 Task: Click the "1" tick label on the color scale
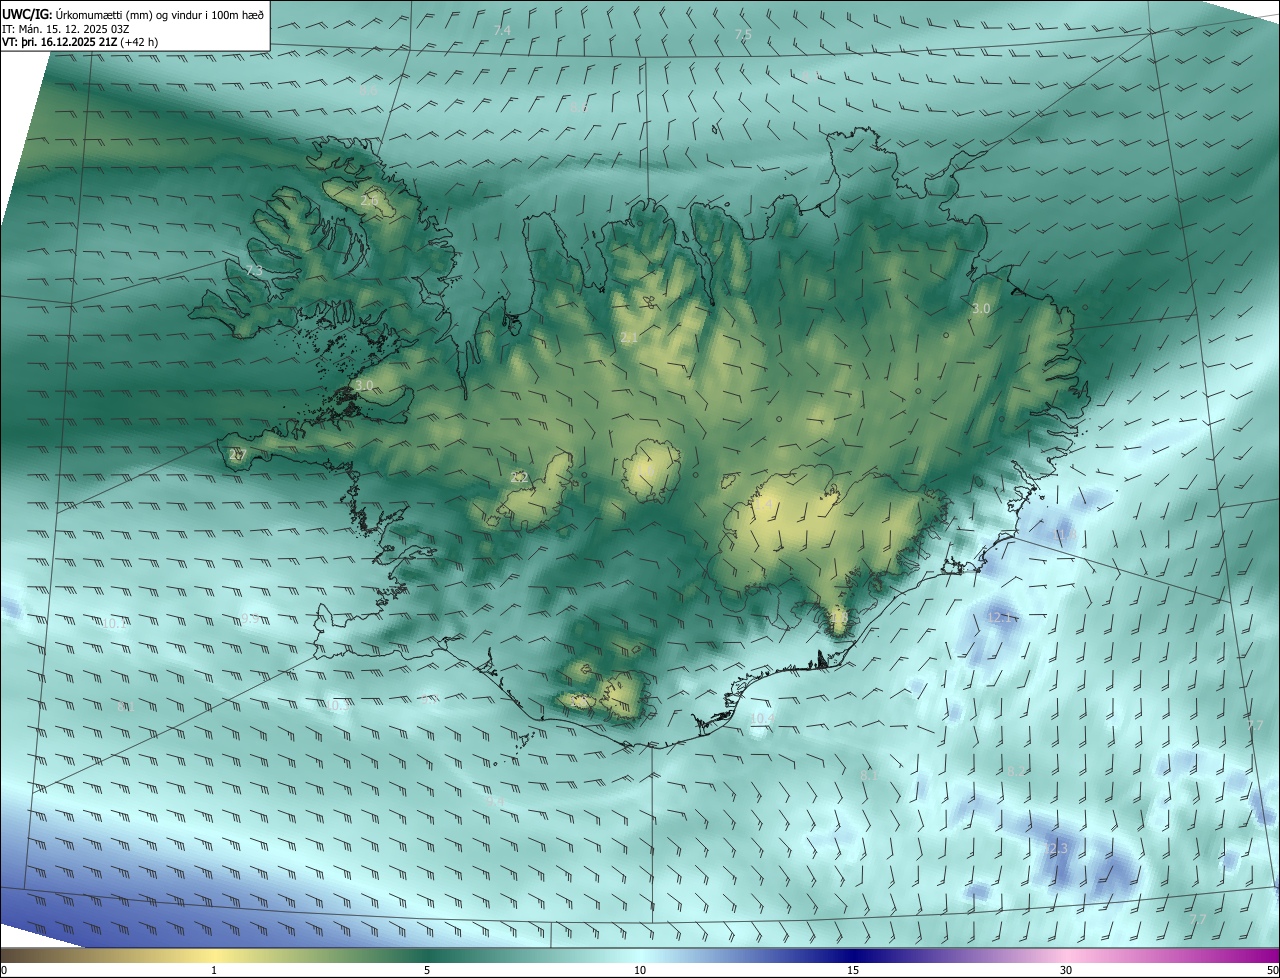(214, 970)
